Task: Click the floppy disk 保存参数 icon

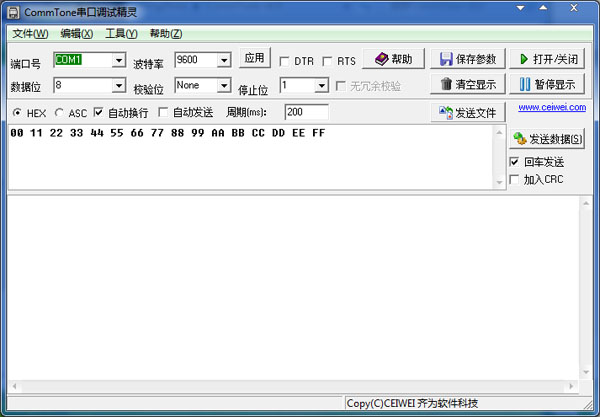Action: pos(446,59)
